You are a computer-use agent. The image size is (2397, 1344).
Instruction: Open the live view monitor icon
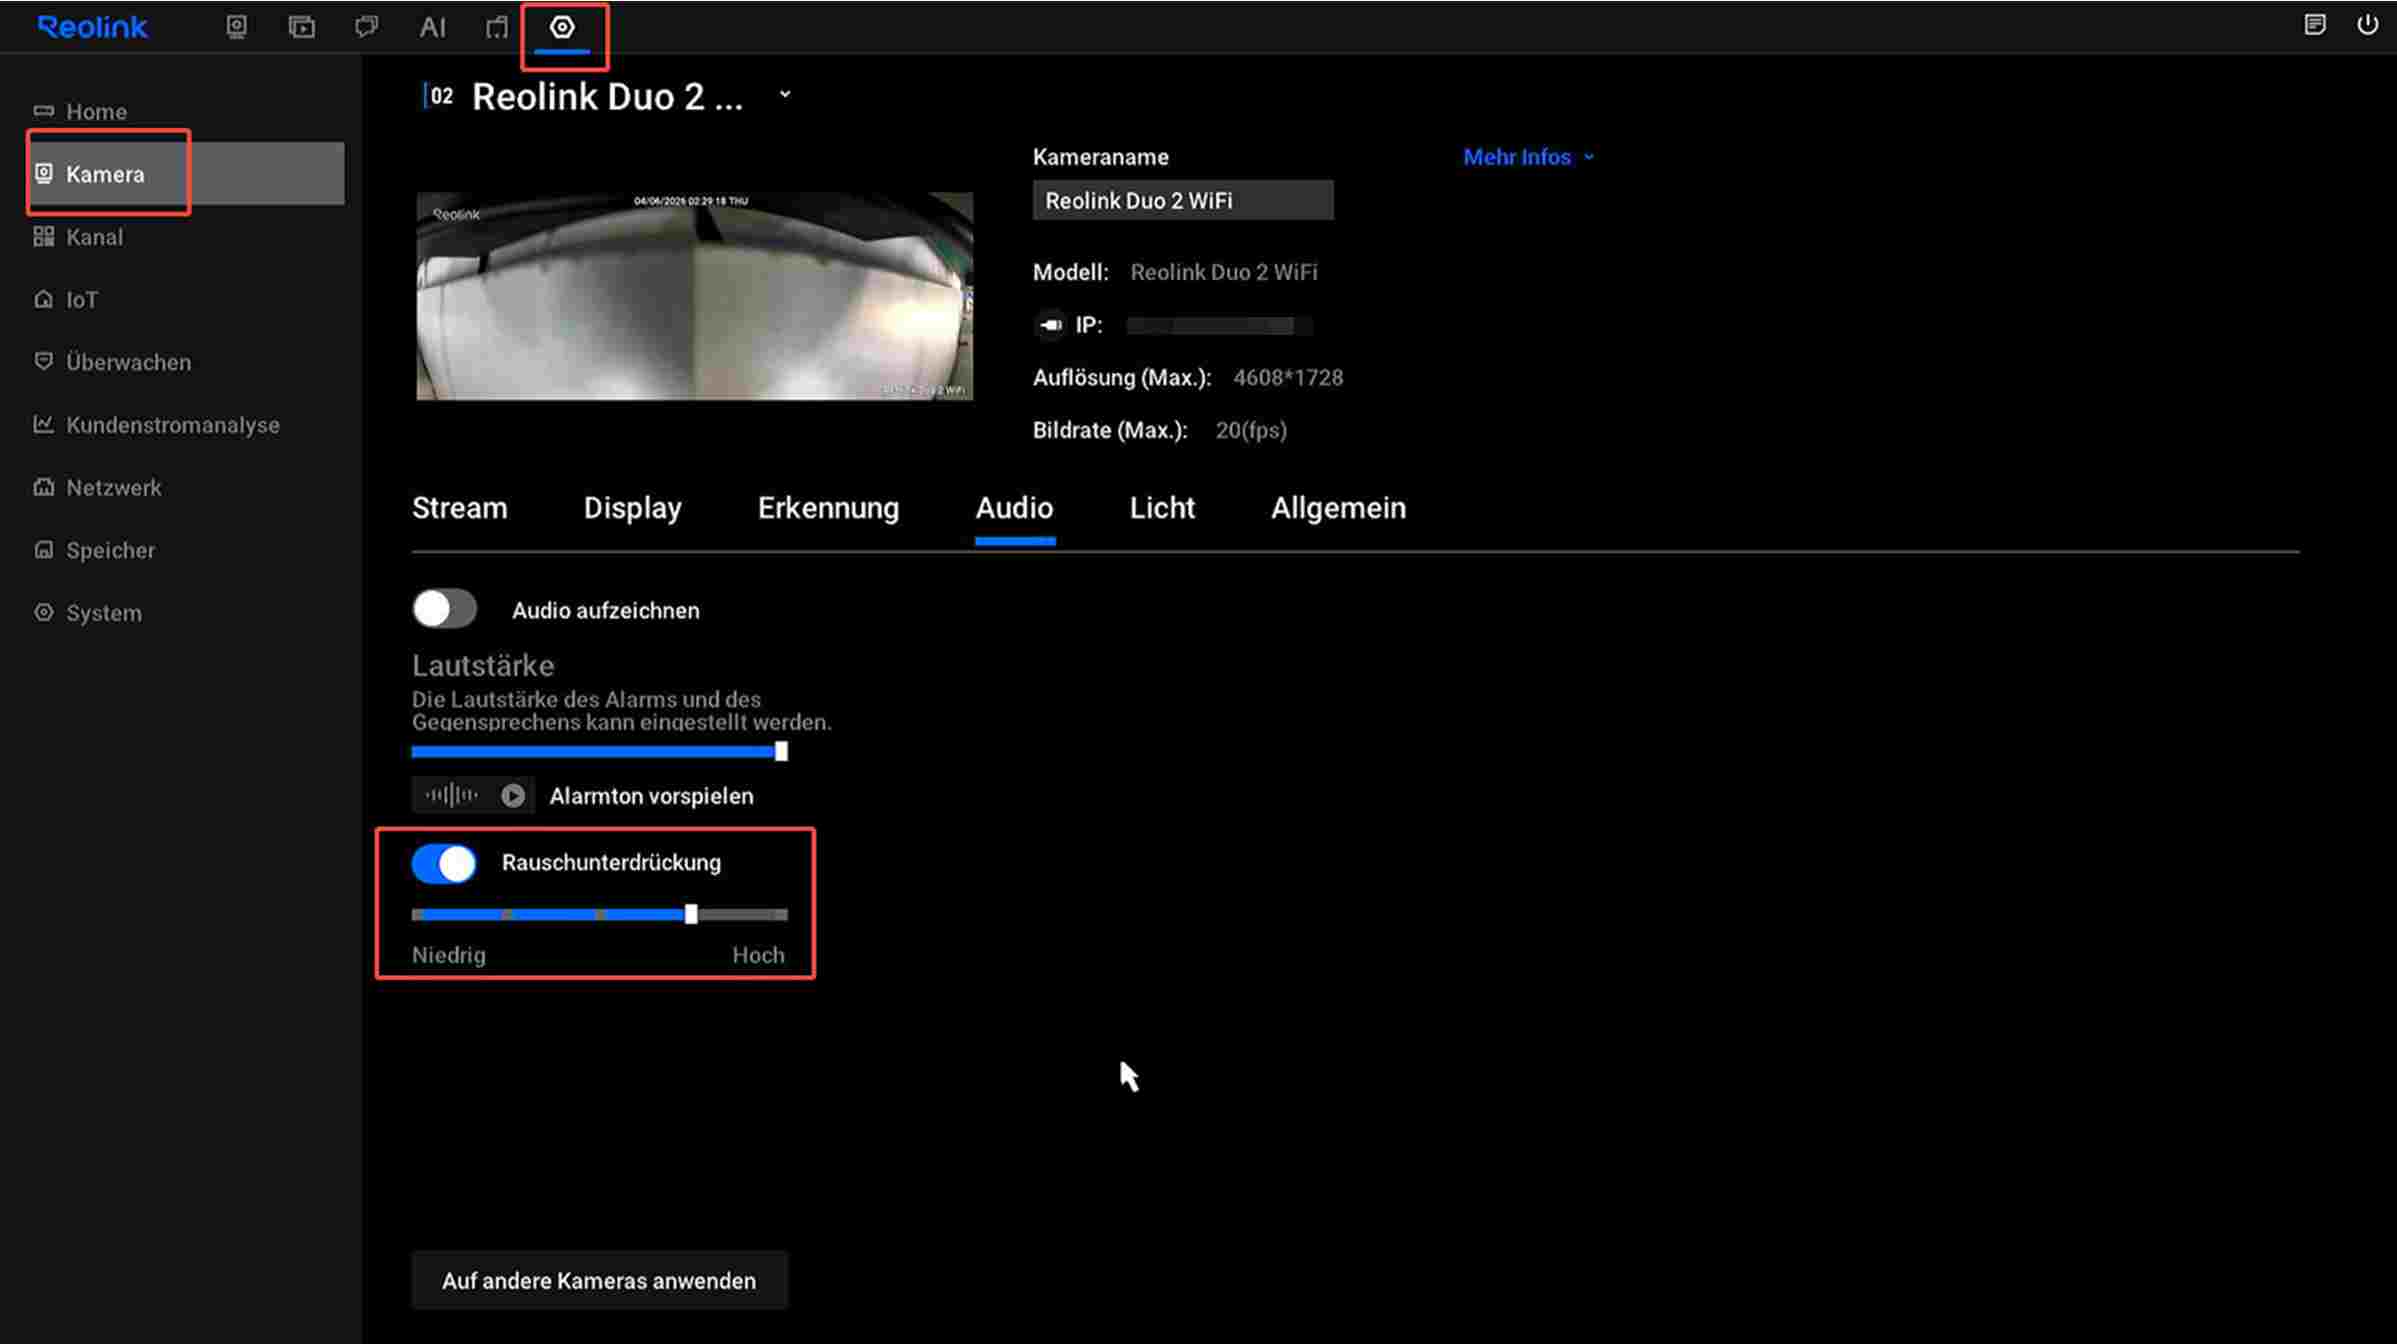tap(236, 27)
